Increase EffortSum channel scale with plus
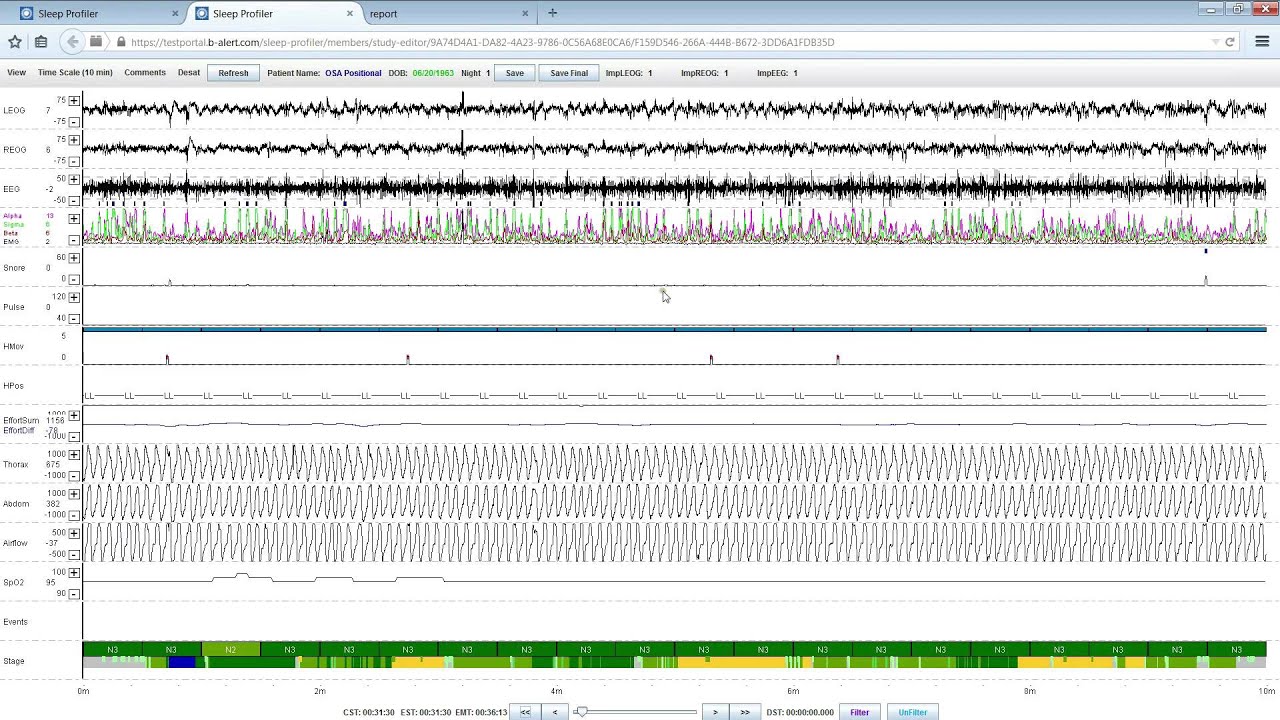Viewport: 1280px width, 720px height. tap(74, 416)
